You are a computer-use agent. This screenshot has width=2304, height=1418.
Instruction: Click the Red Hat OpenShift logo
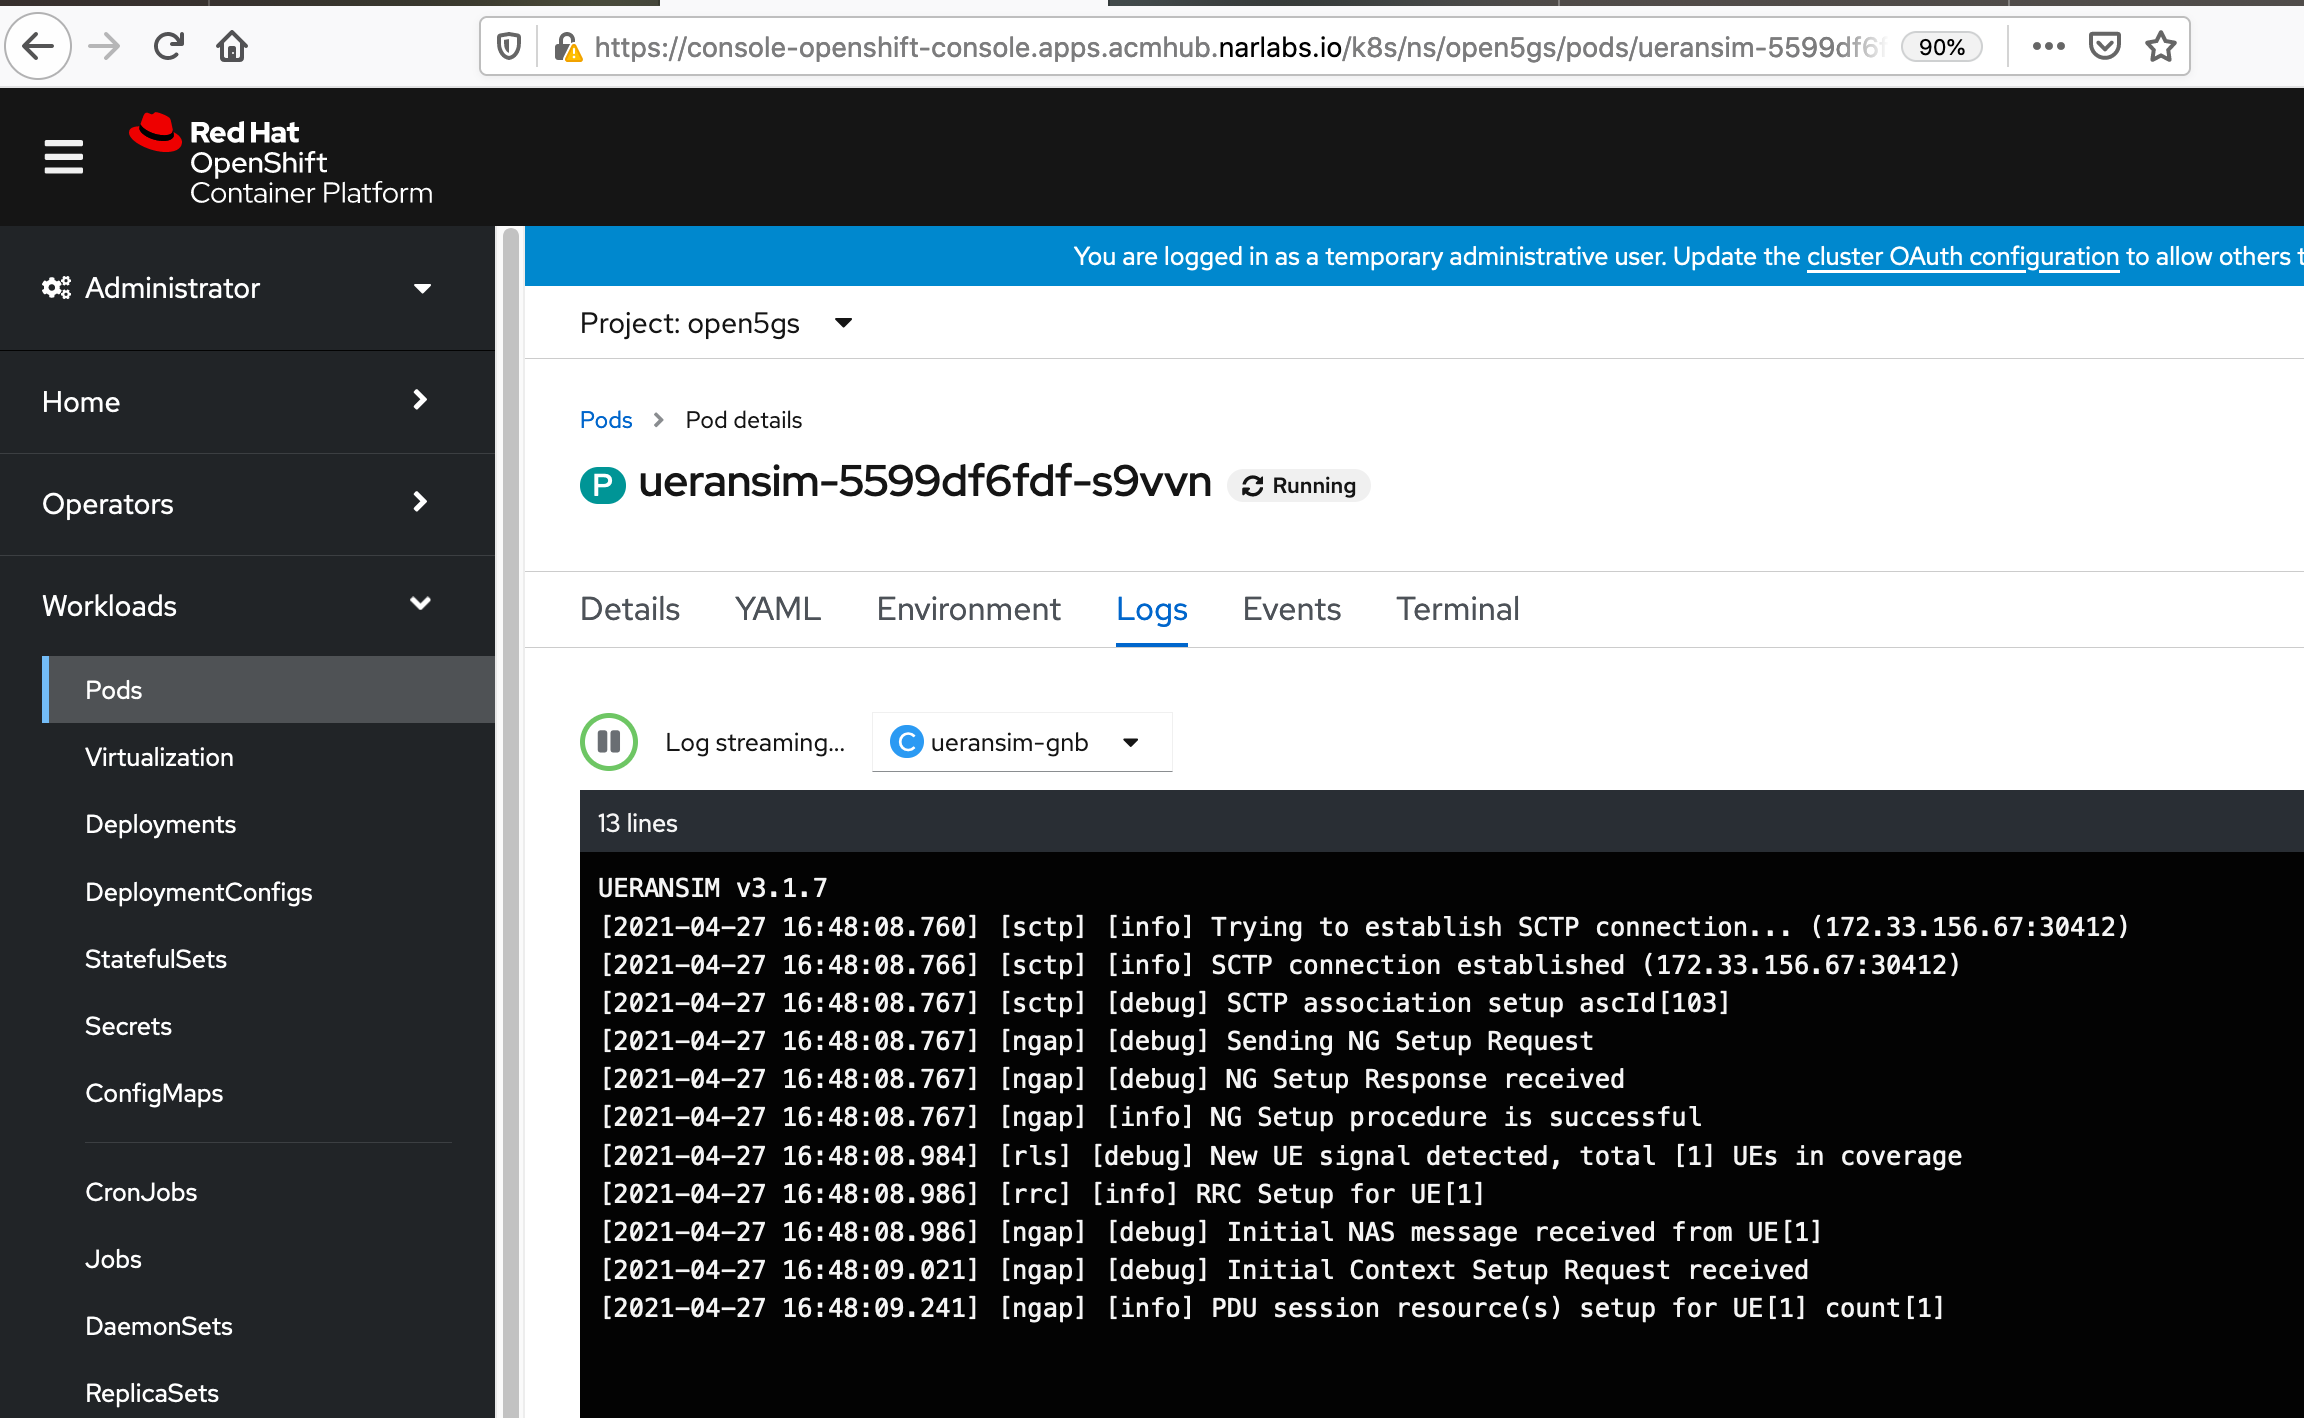281,160
